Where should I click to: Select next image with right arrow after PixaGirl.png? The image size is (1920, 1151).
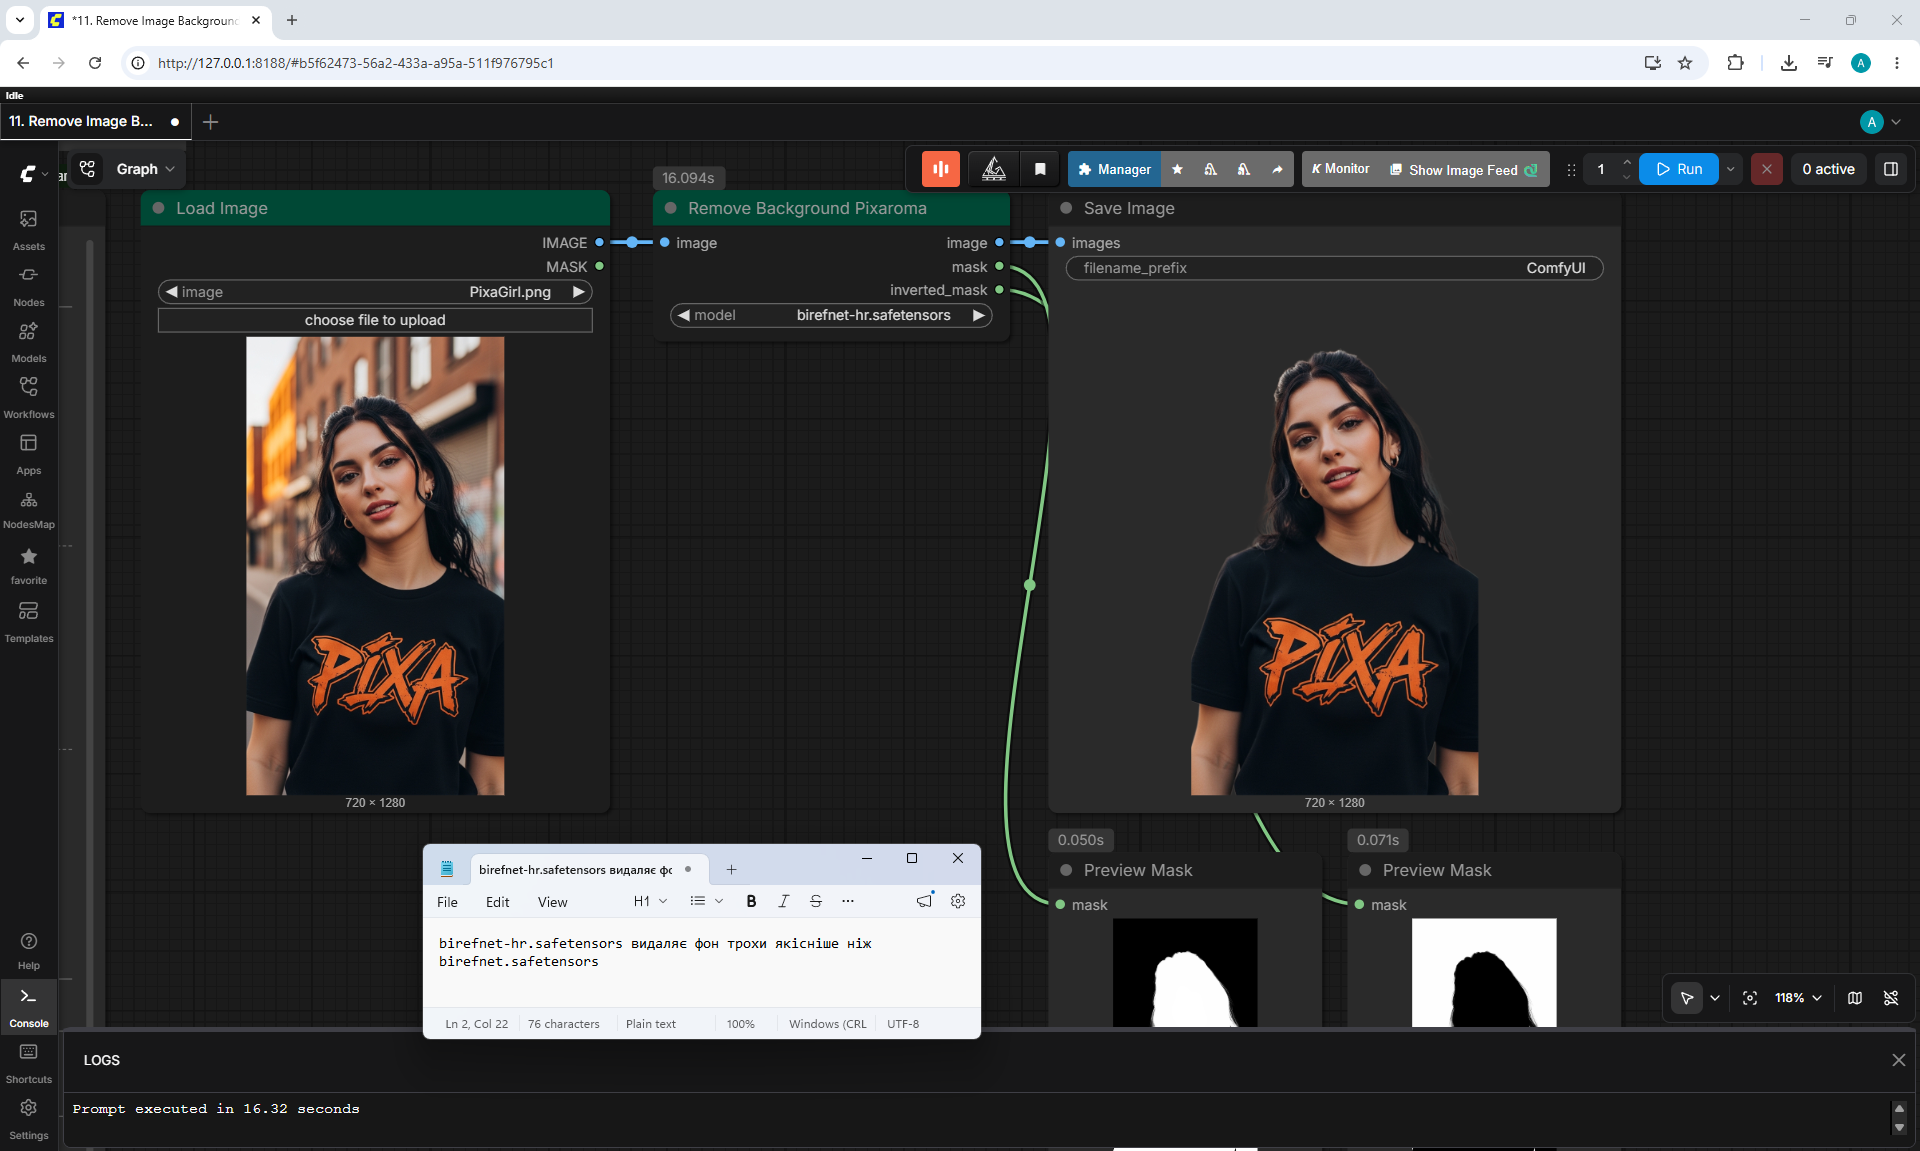pos(578,292)
